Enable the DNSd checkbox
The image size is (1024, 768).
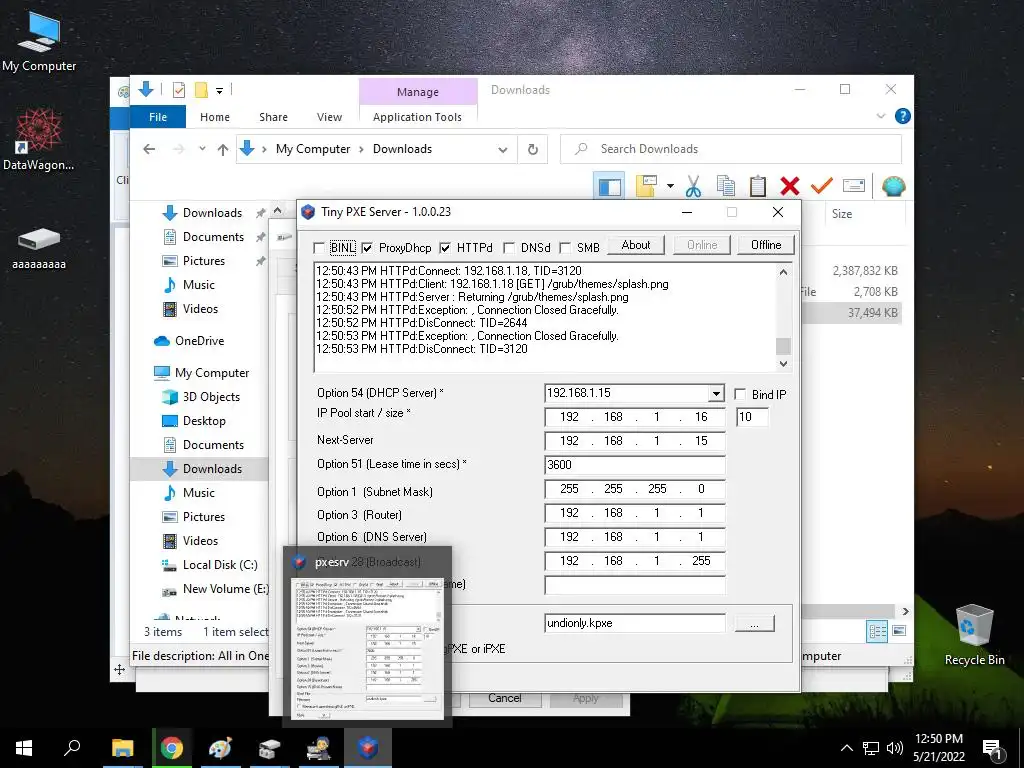pos(509,248)
